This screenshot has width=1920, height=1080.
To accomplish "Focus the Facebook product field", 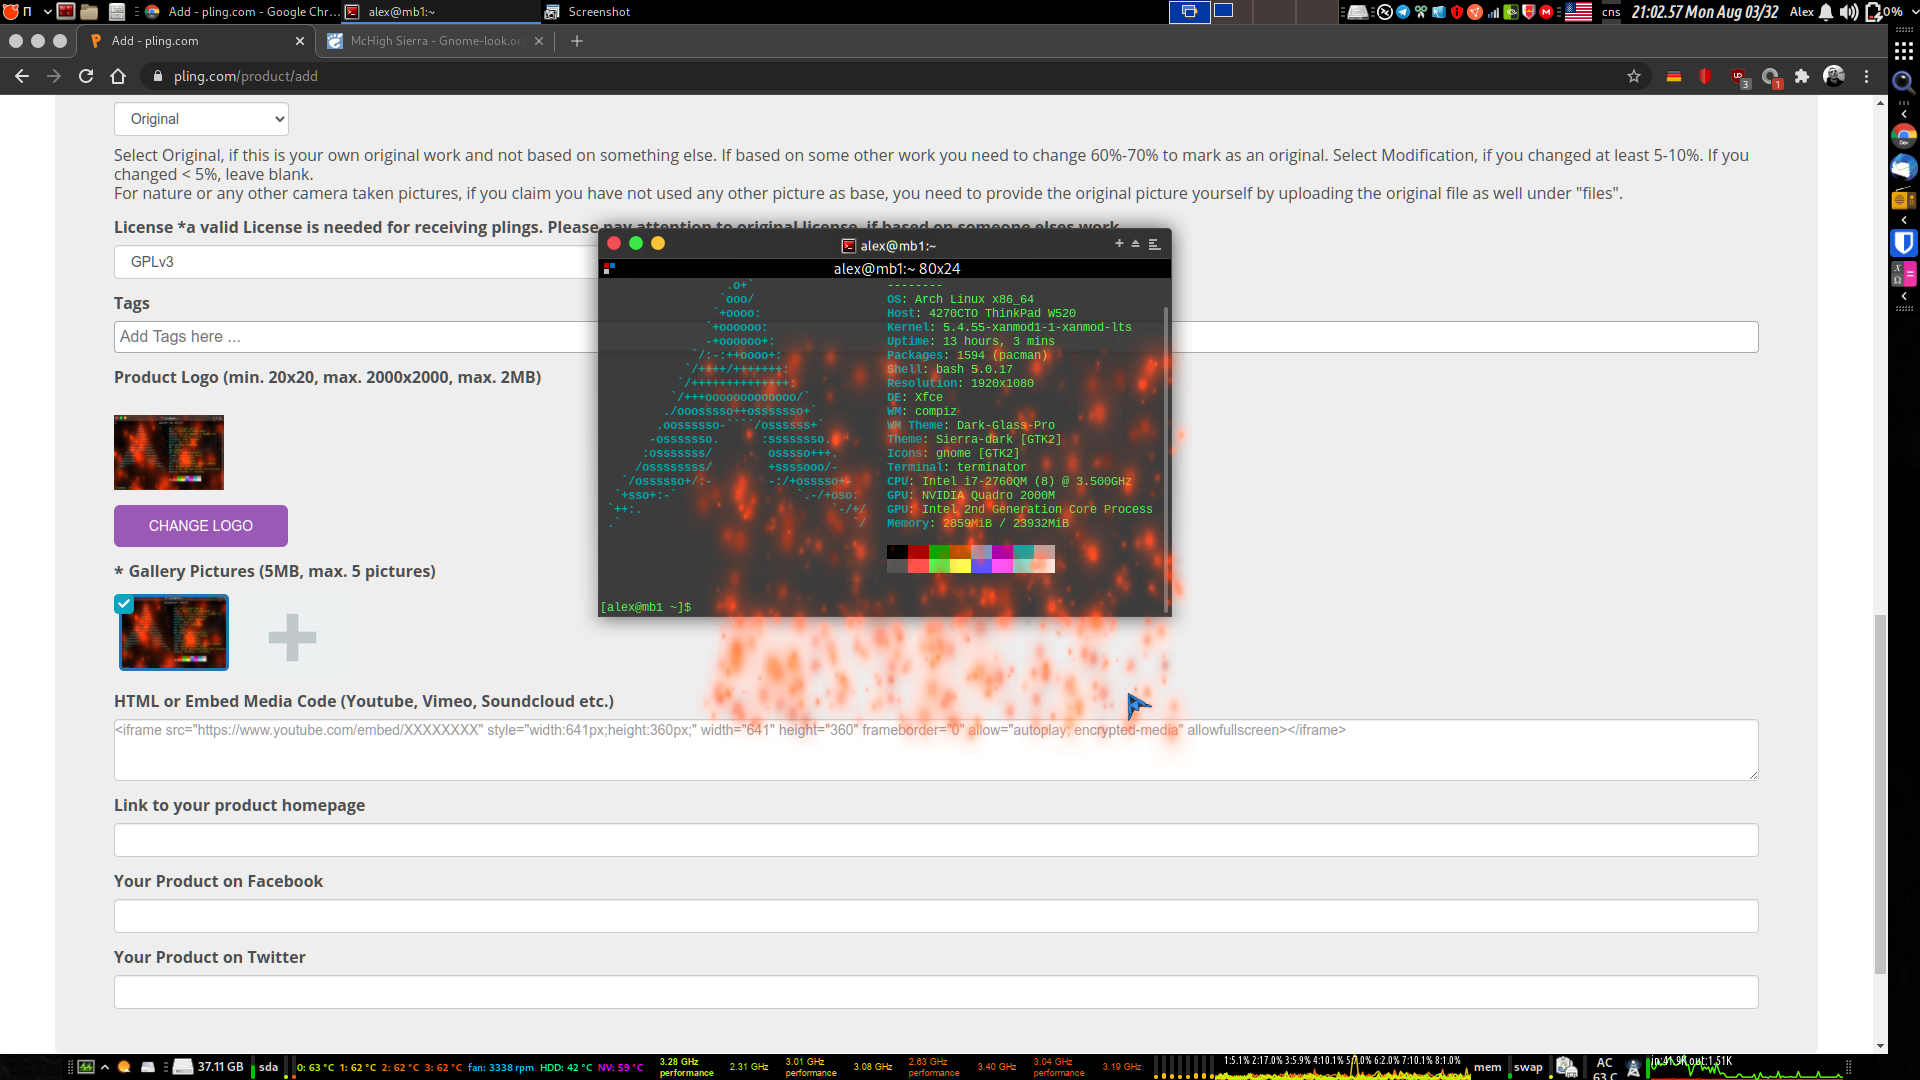I will [936, 916].
